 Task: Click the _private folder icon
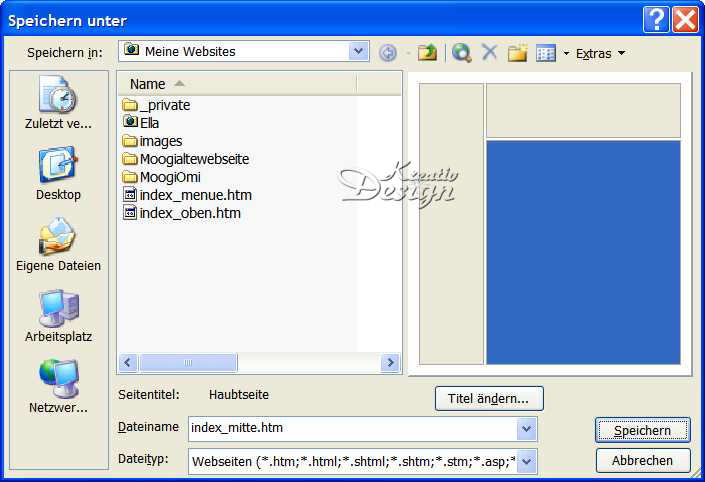point(129,106)
